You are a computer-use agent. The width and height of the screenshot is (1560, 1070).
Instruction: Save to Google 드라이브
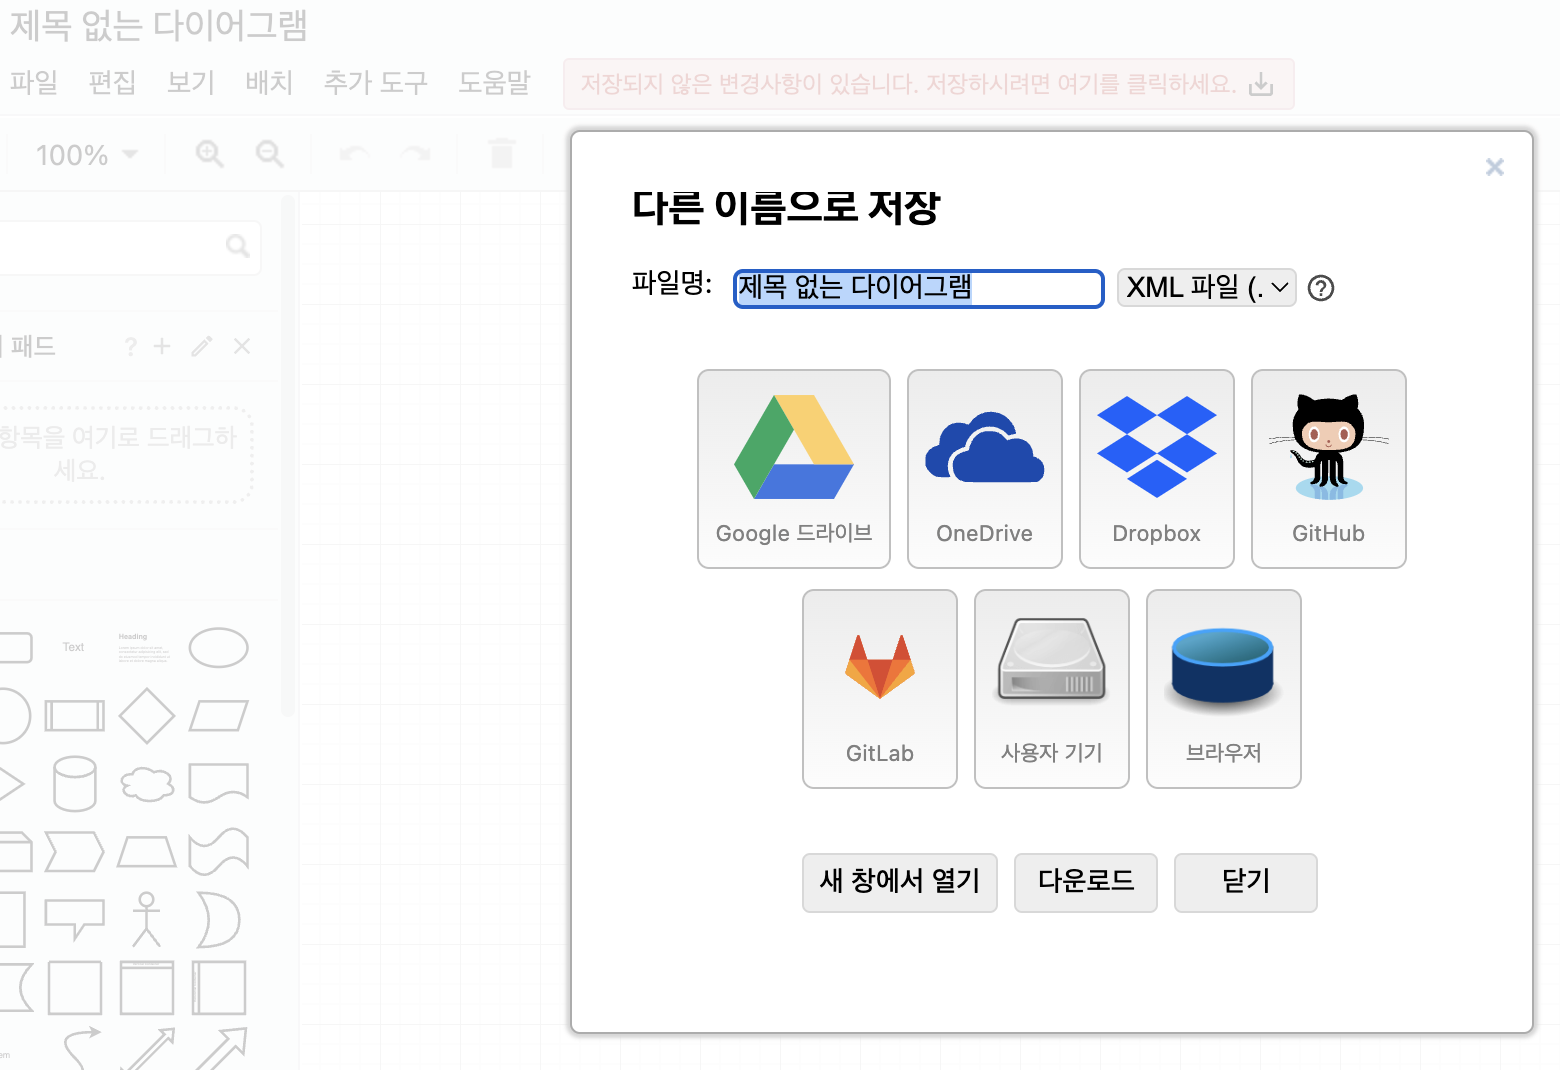click(794, 469)
